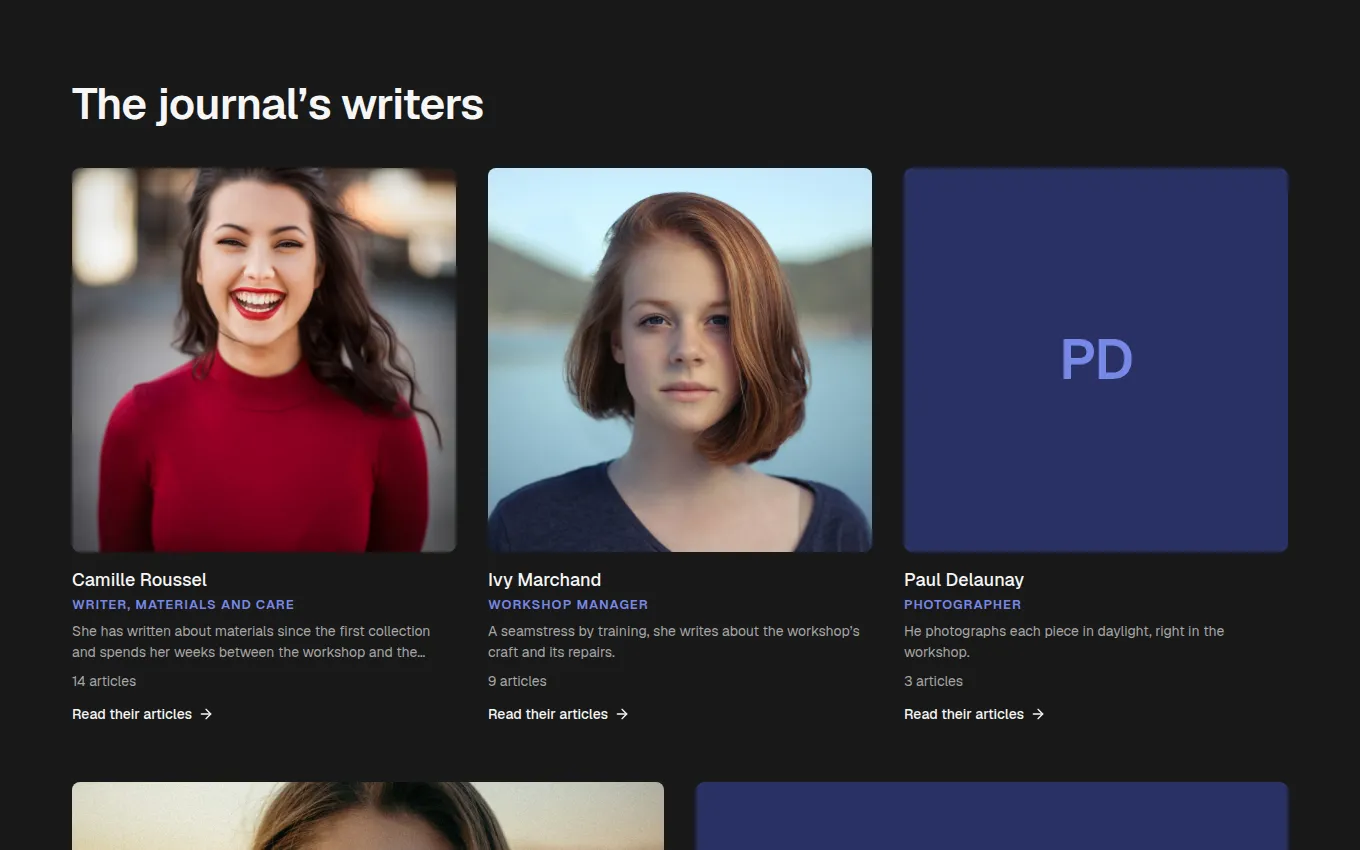Click Ivy Marchand's seamstress bio text
Image resolution: width=1360 pixels, height=850 pixels.
tap(674, 642)
